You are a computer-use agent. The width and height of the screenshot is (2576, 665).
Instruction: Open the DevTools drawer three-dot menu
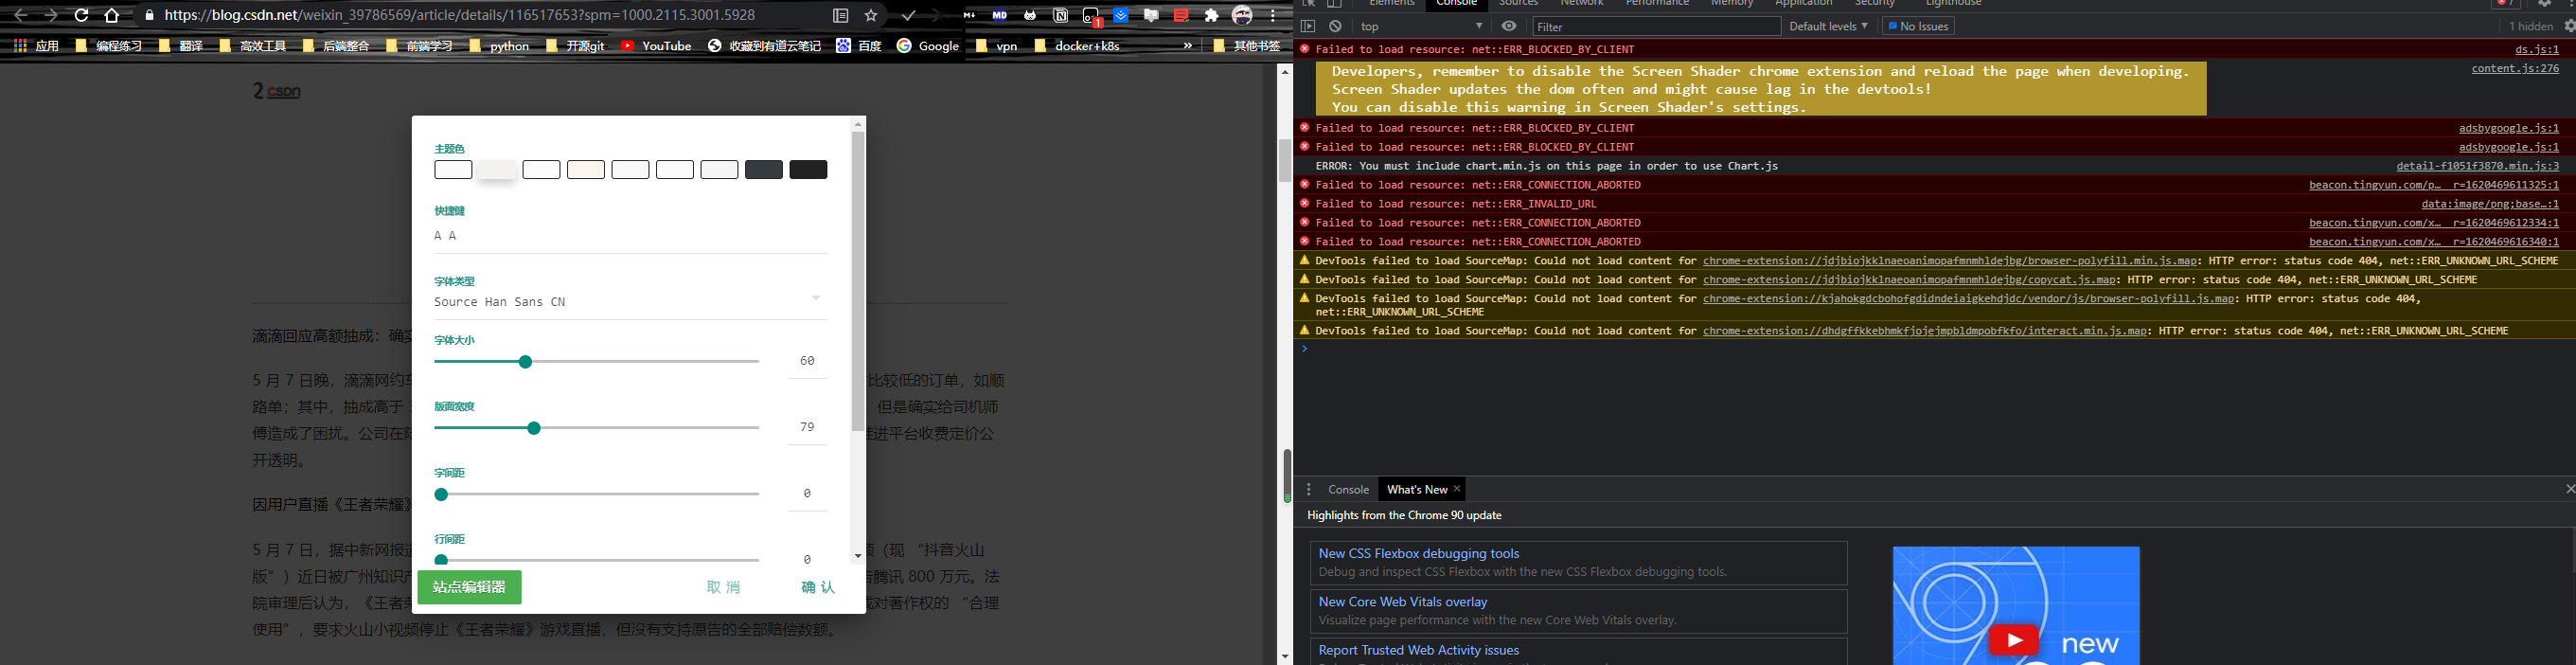(x=1308, y=489)
